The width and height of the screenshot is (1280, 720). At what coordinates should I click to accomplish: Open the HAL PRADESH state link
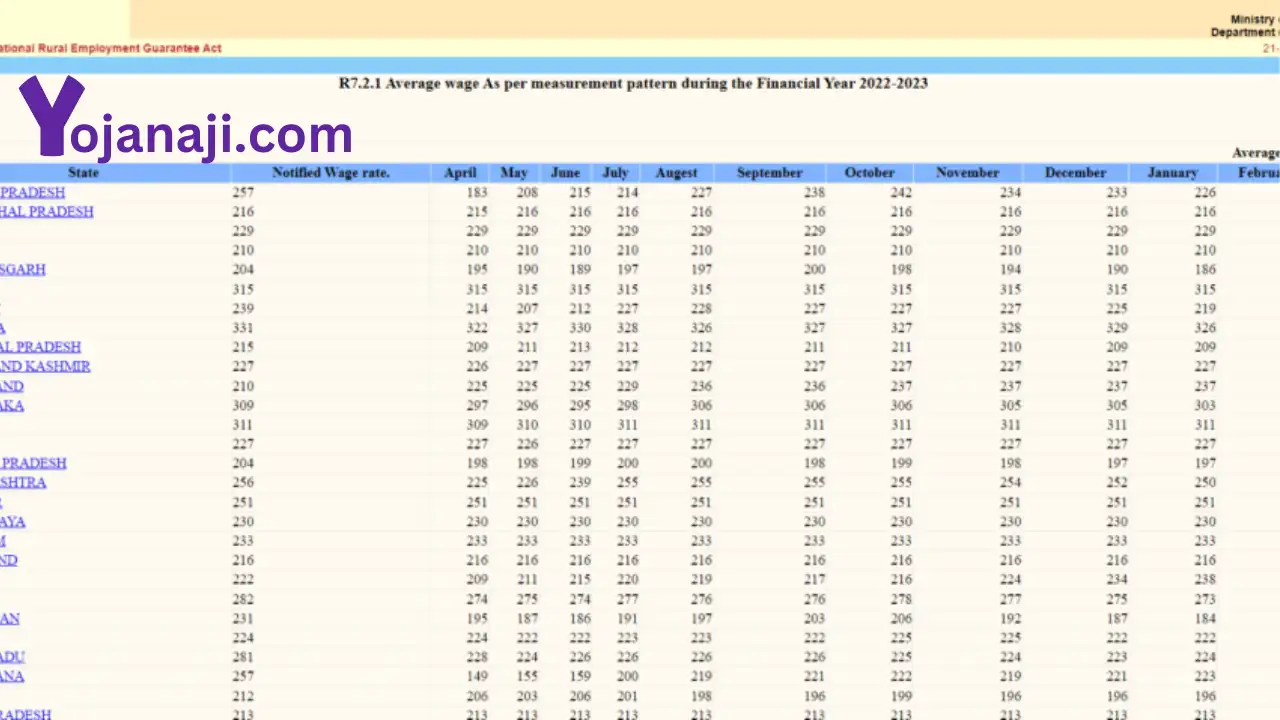coord(47,212)
